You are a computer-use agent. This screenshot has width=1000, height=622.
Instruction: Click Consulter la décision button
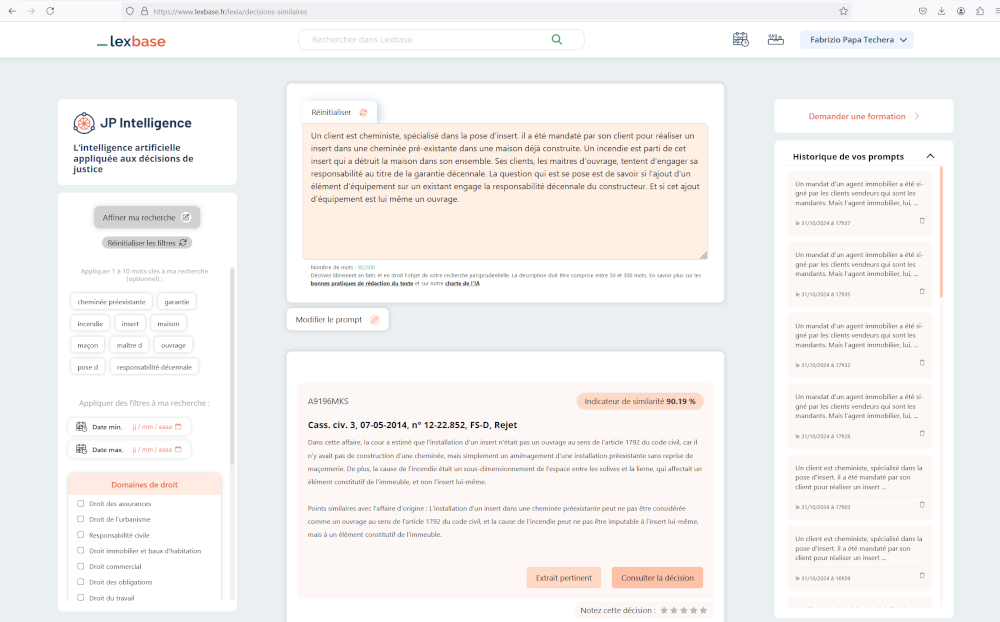coord(658,578)
